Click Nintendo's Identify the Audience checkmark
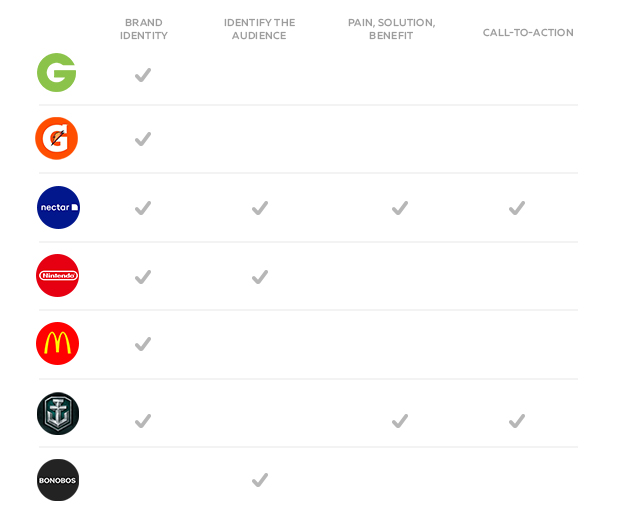This screenshot has width=630, height=520. (x=260, y=277)
